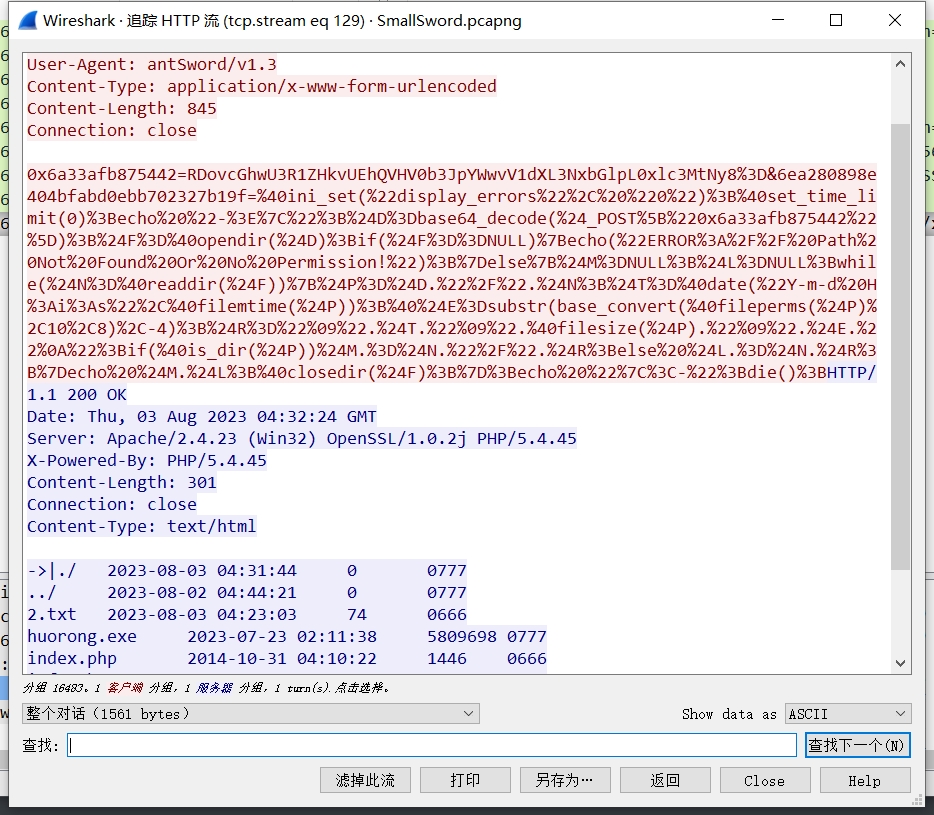Click the Content-Length: 301 response line

point(122,483)
